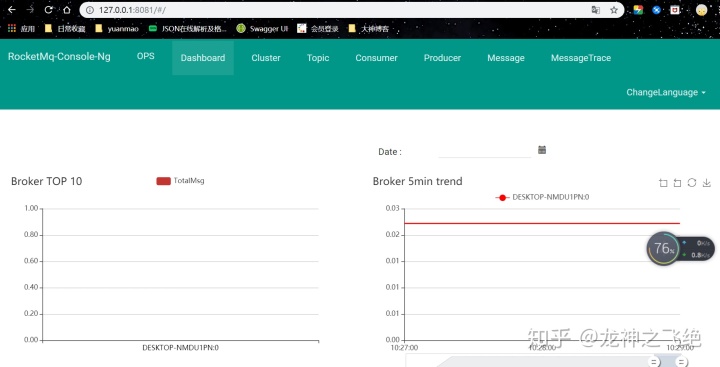Image resolution: width=720 pixels, height=367 pixels.
Task: Click the trend data zoom left handle
Action: coord(654,362)
